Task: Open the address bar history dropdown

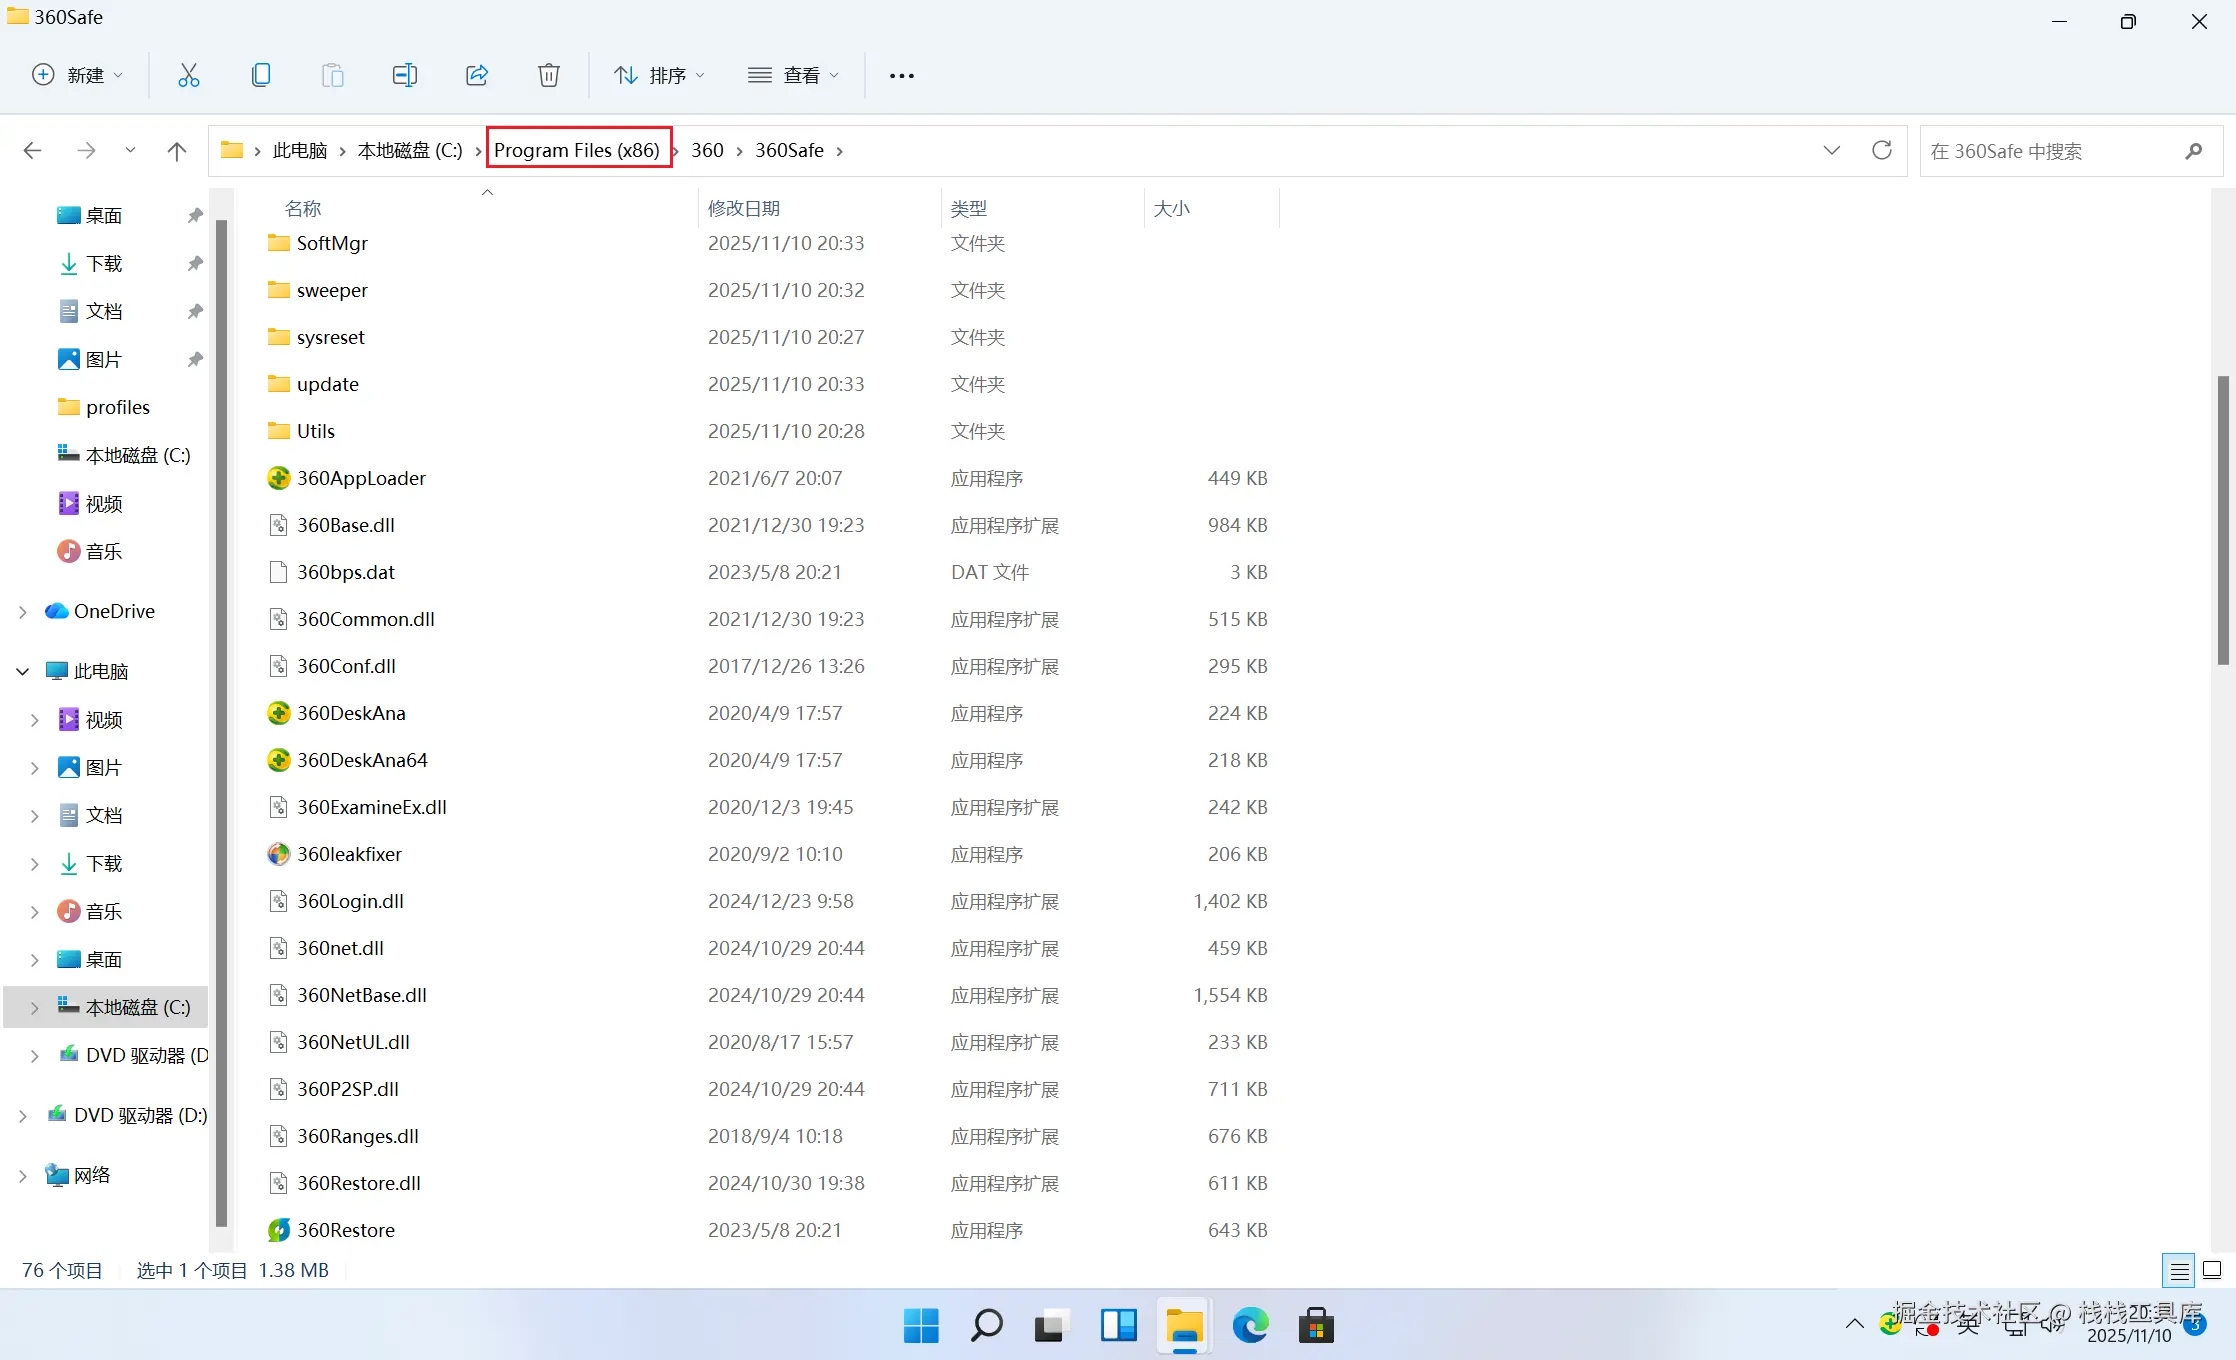Action: tap(1831, 150)
